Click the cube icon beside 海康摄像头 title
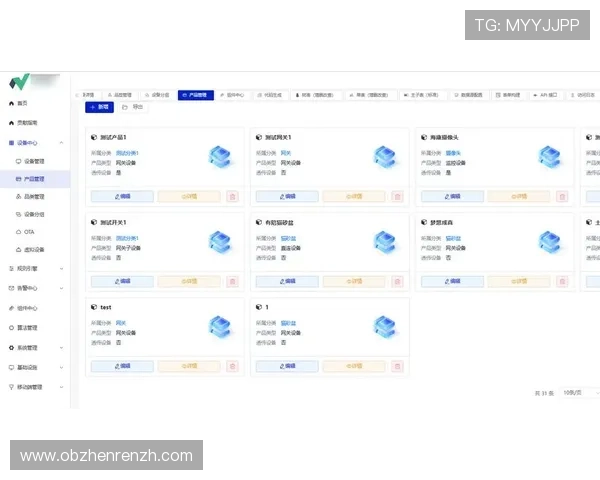Screen dimensions: 600x480 tap(424, 137)
